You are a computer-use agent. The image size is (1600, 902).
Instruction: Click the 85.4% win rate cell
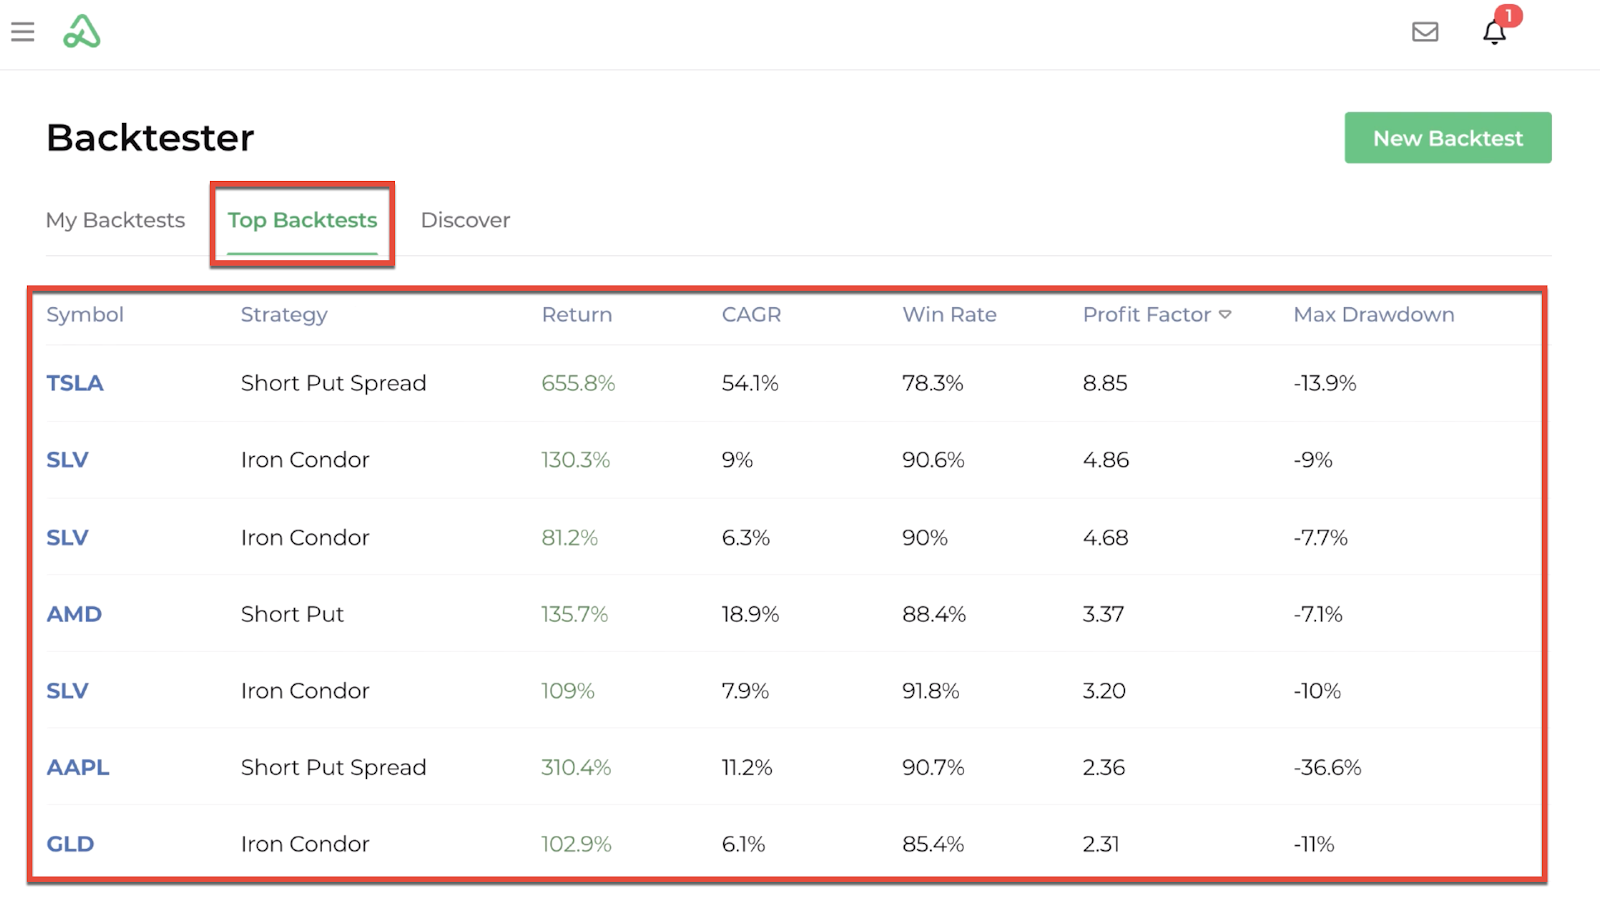point(933,844)
